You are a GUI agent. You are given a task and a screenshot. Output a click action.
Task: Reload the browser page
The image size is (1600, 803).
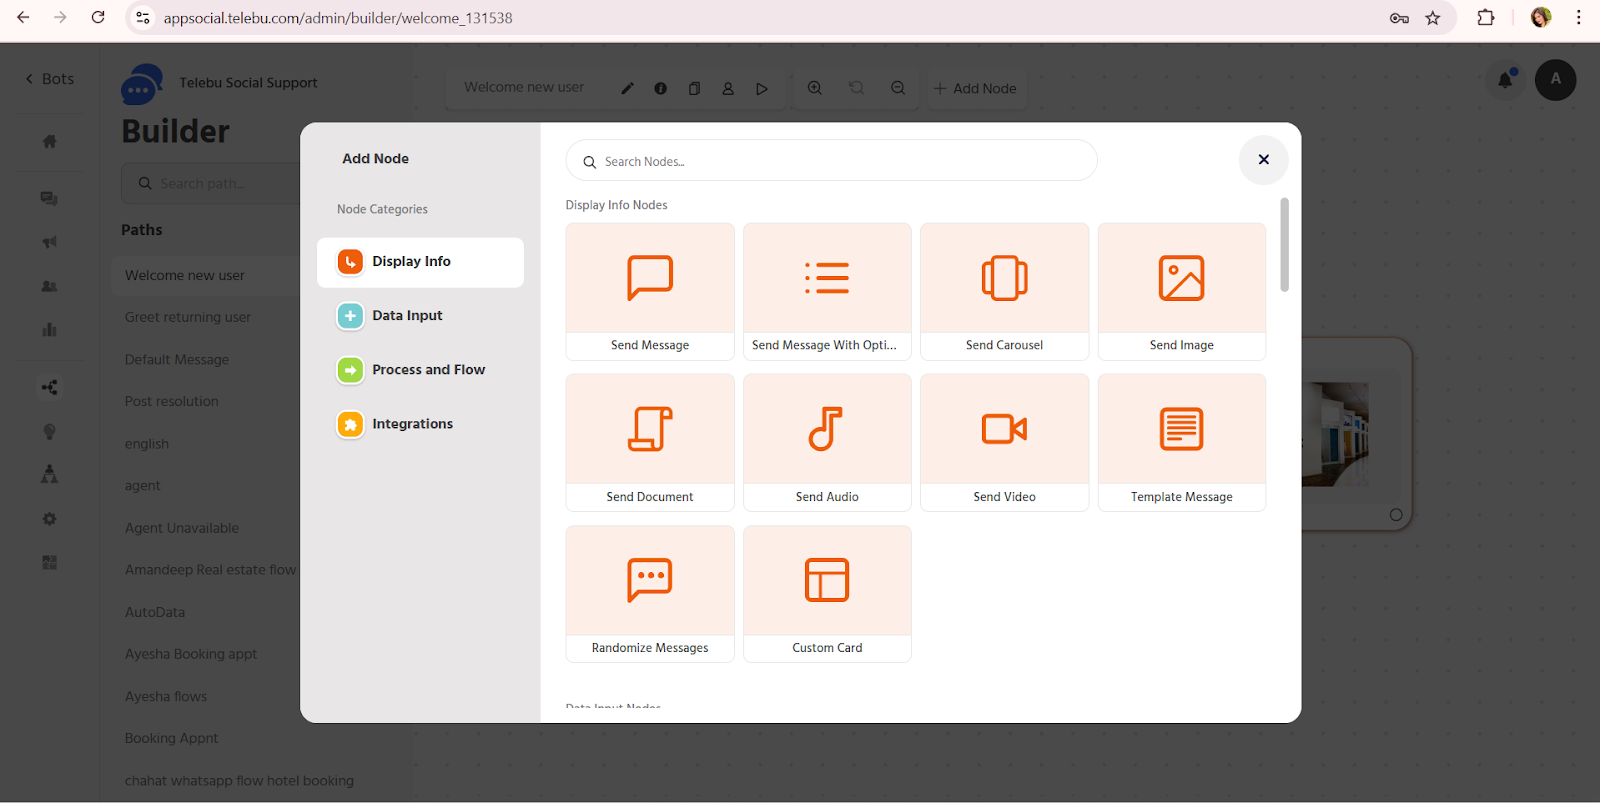pyautogui.click(x=98, y=18)
